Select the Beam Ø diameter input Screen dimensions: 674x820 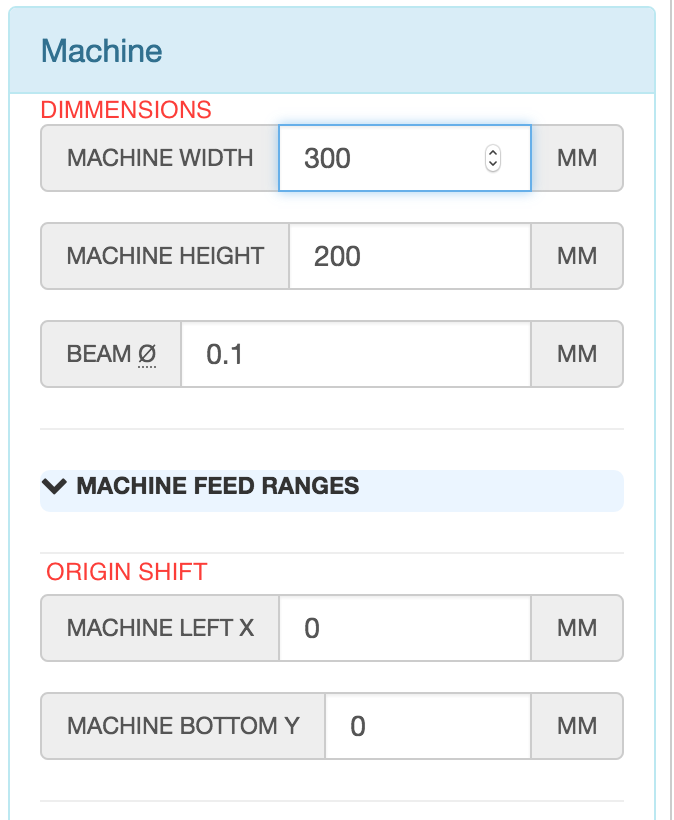tap(355, 354)
